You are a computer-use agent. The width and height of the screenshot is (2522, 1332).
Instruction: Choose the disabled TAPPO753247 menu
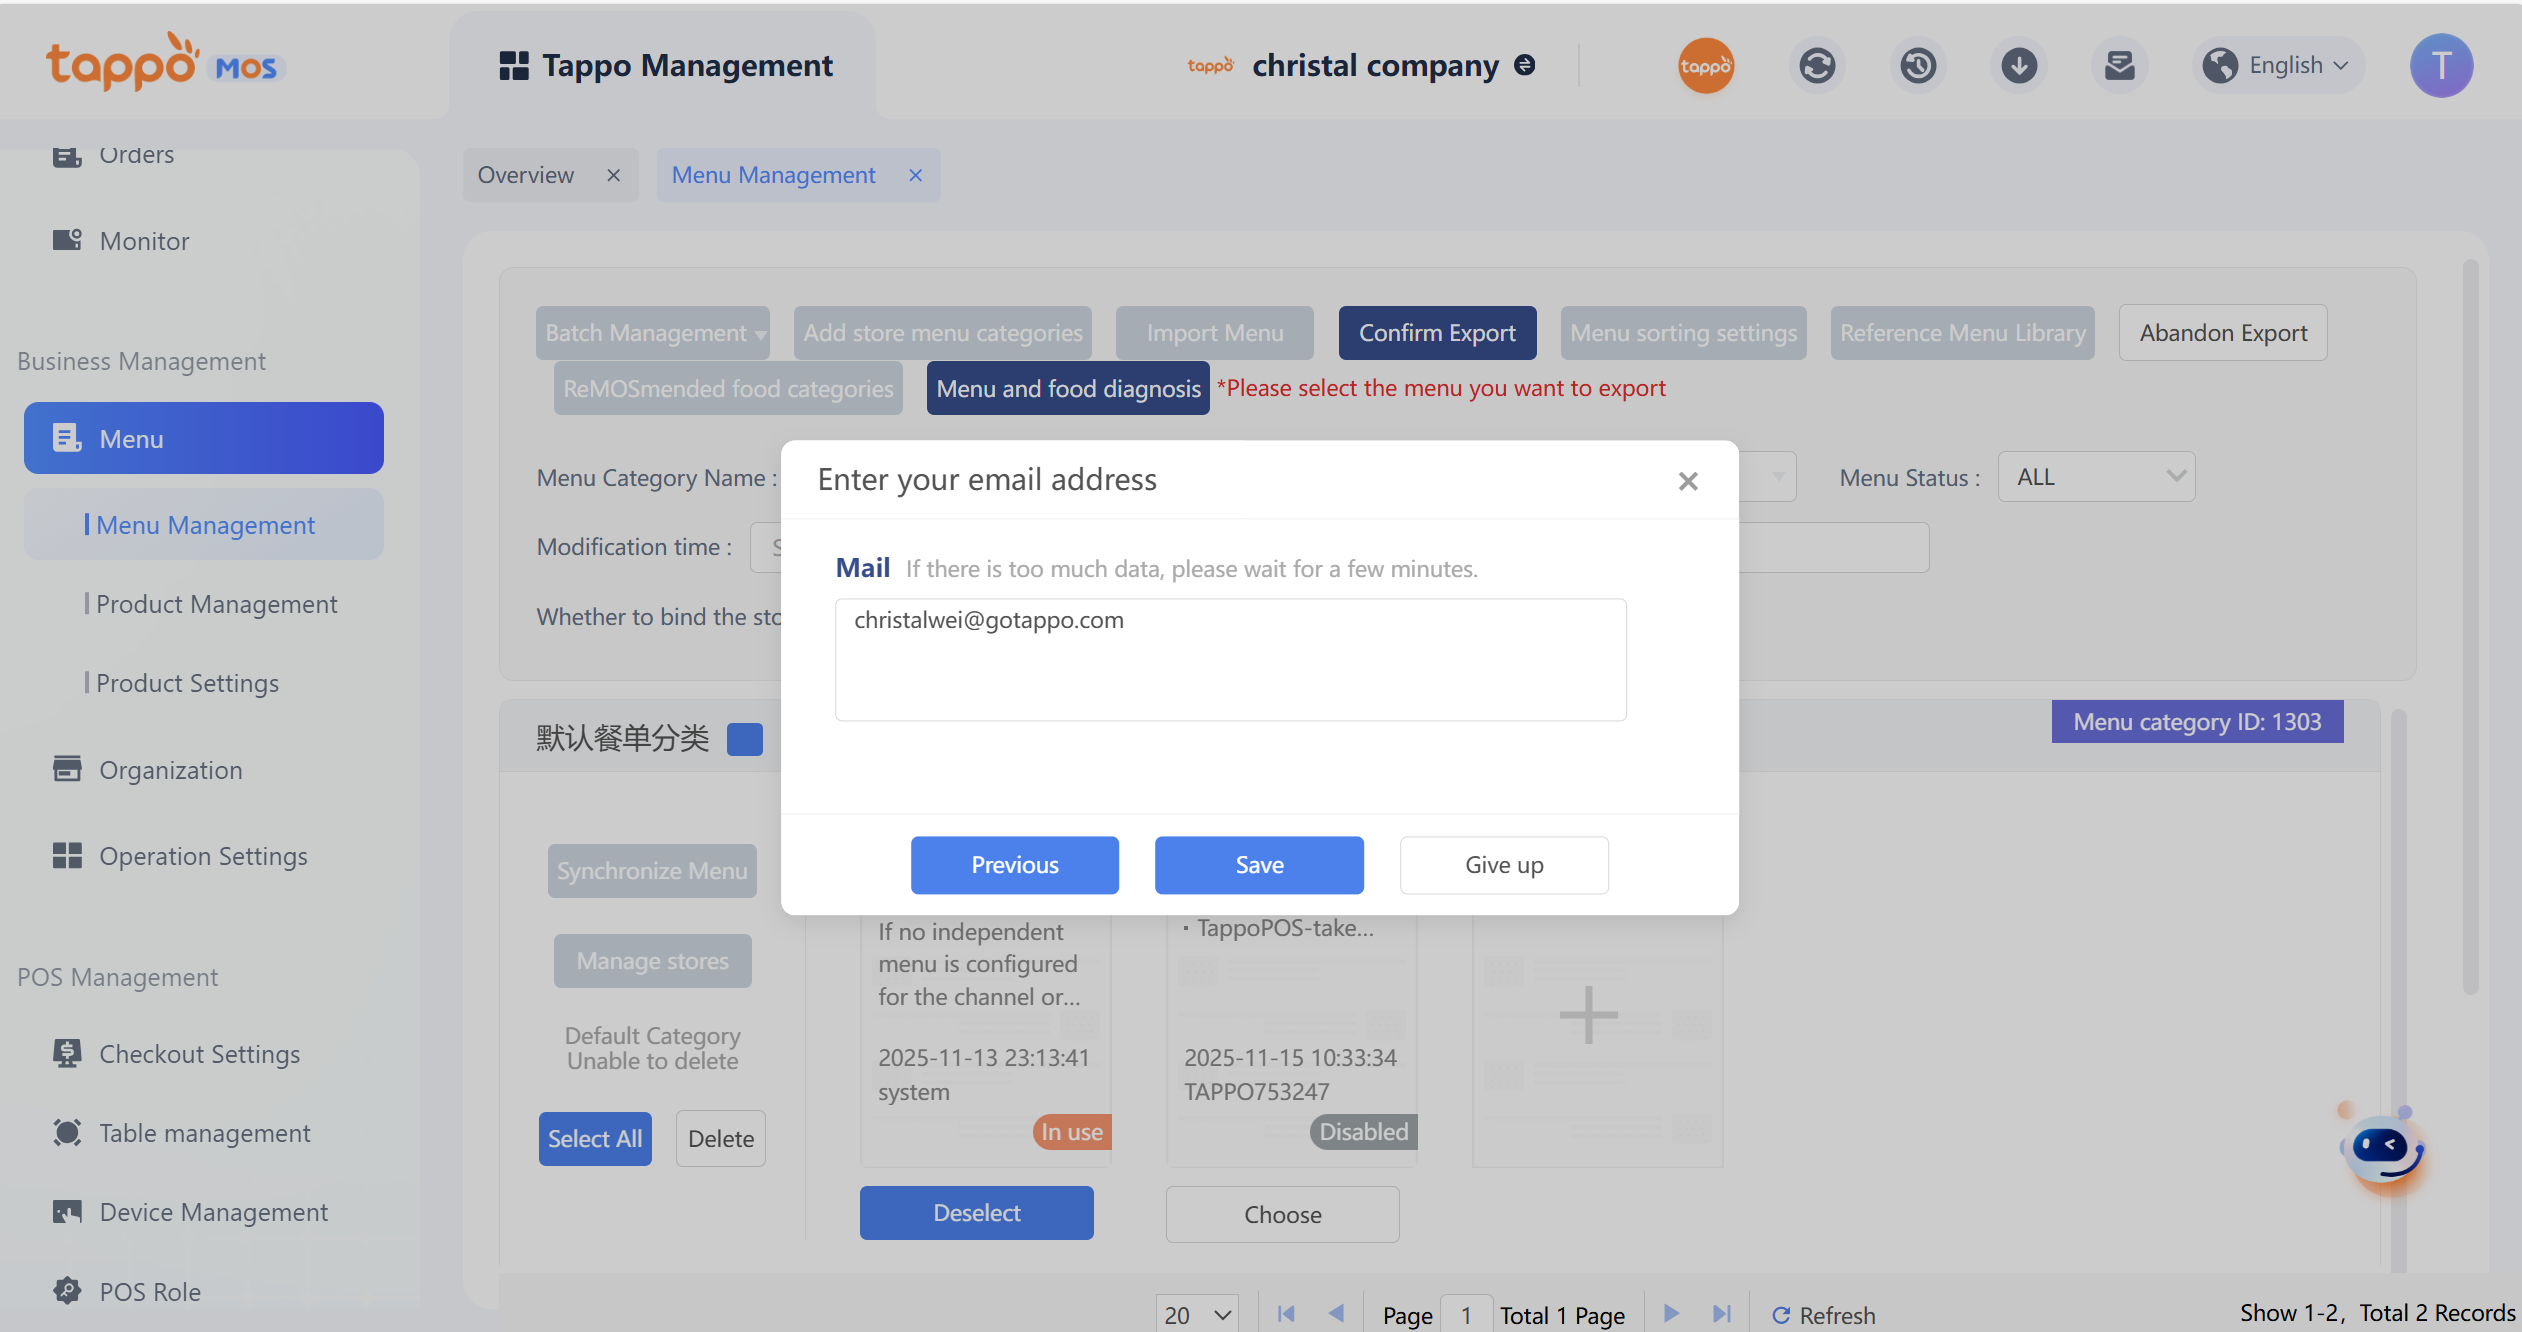click(1282, 1214)
